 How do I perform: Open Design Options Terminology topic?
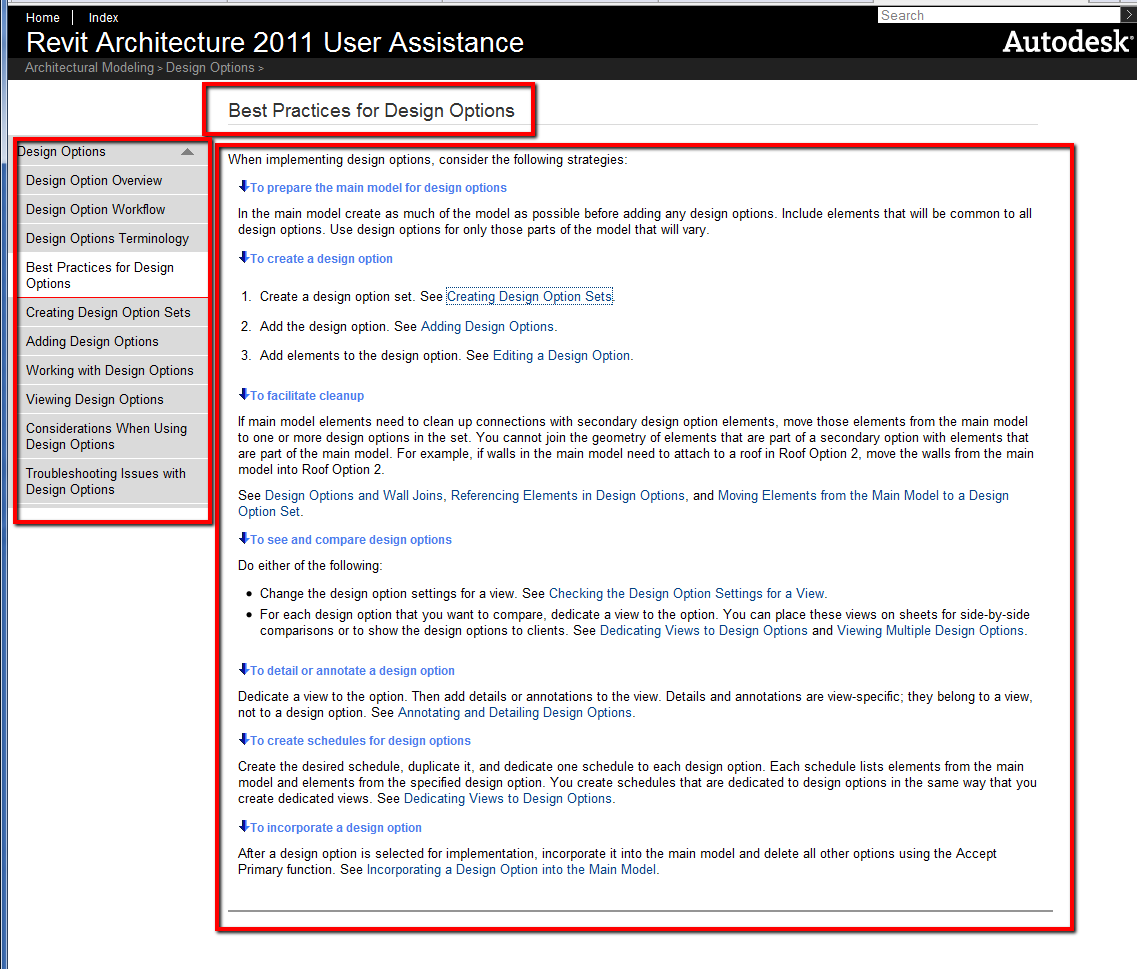pyautogui.click(x=112, y=238)
